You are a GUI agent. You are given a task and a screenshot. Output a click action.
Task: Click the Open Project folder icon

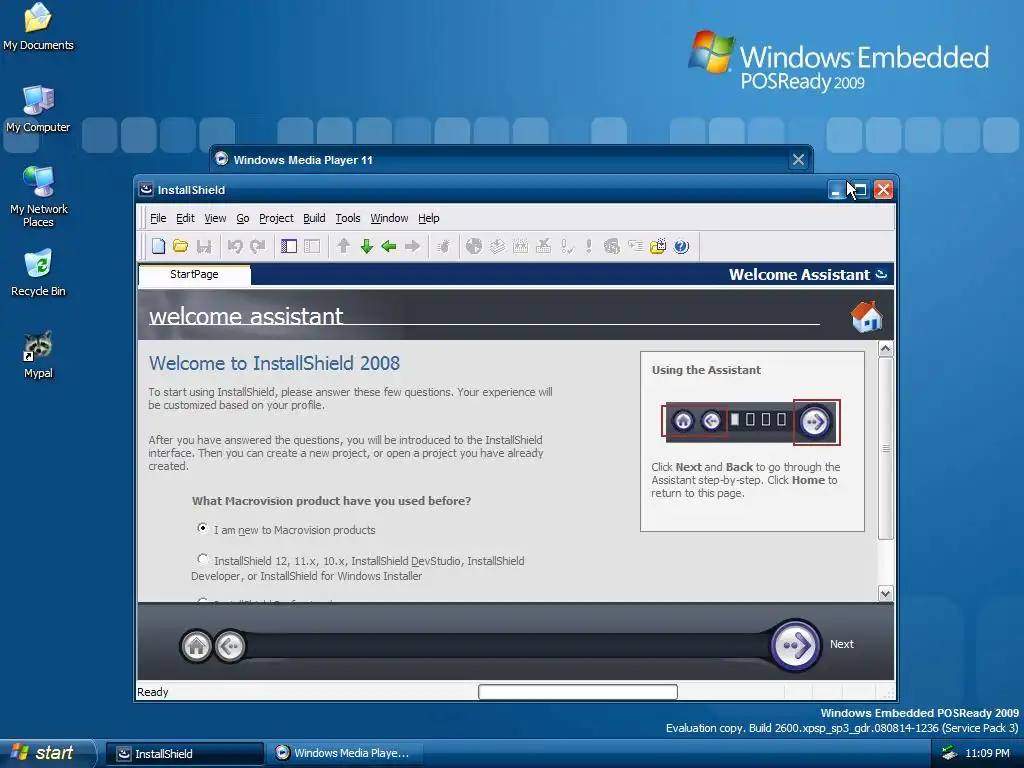pos(180,246)
